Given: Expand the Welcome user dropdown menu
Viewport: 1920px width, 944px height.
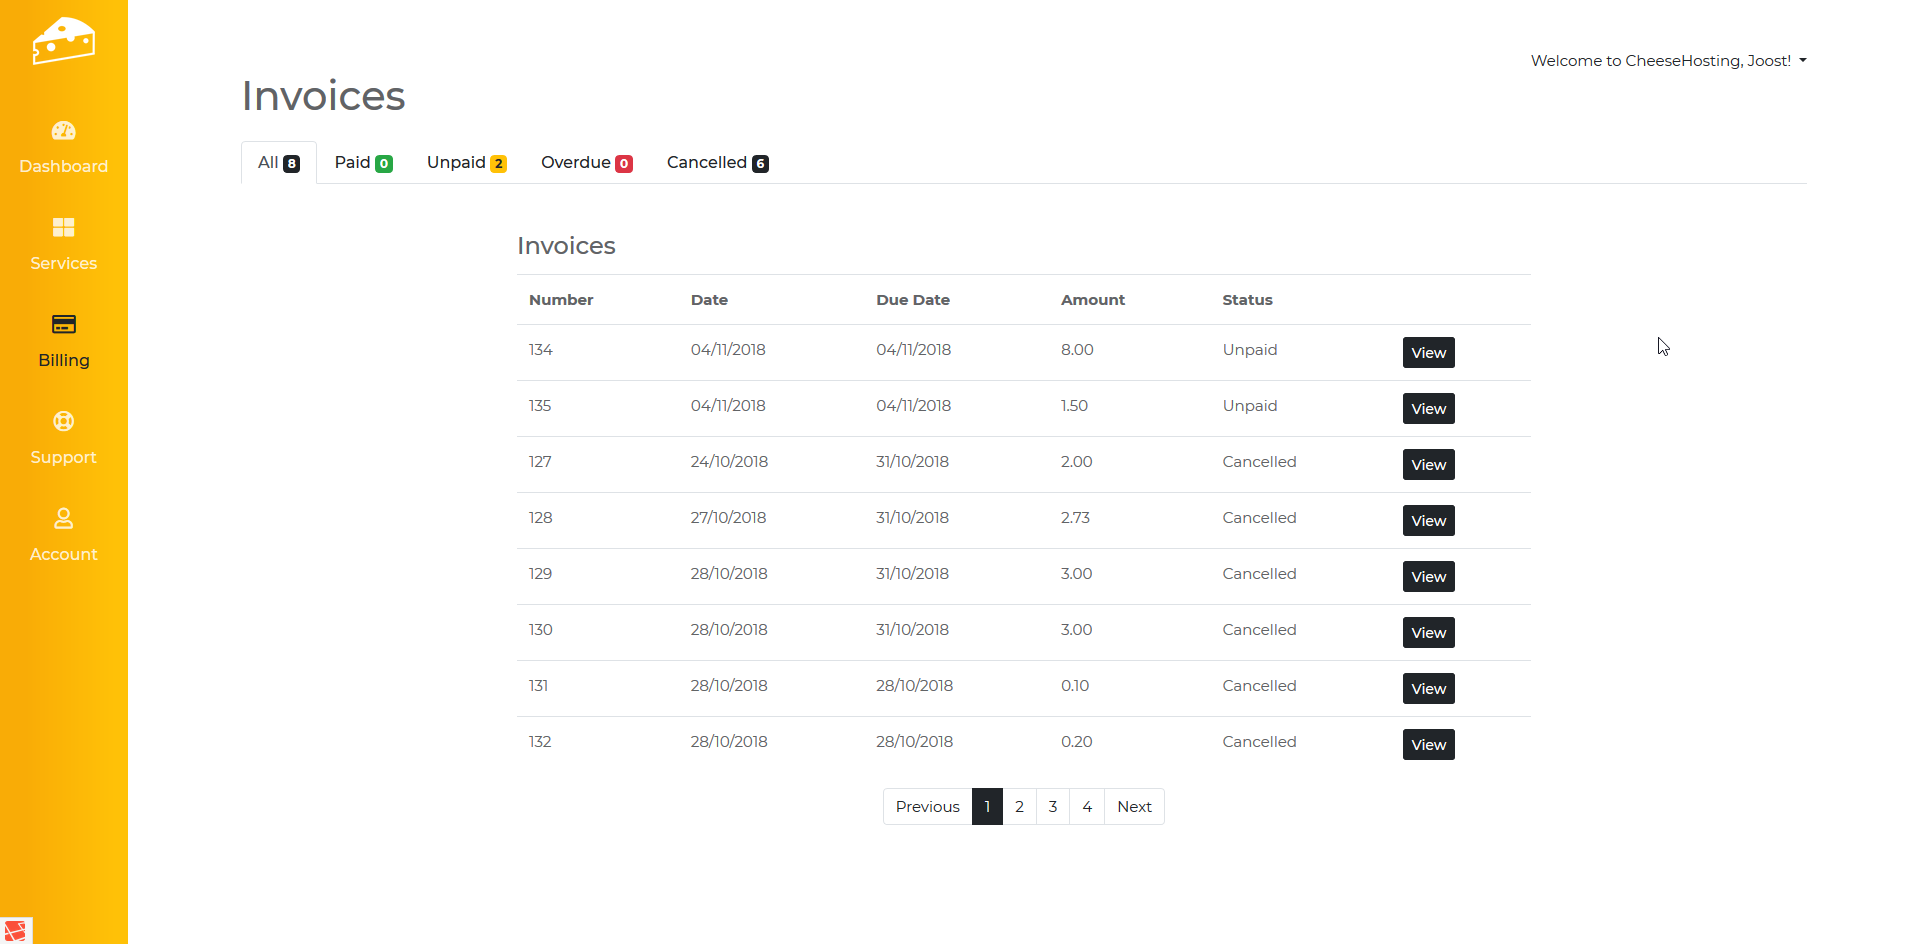Looking at the screenshot, I should pyautogui.click(x=1668, y=61).
